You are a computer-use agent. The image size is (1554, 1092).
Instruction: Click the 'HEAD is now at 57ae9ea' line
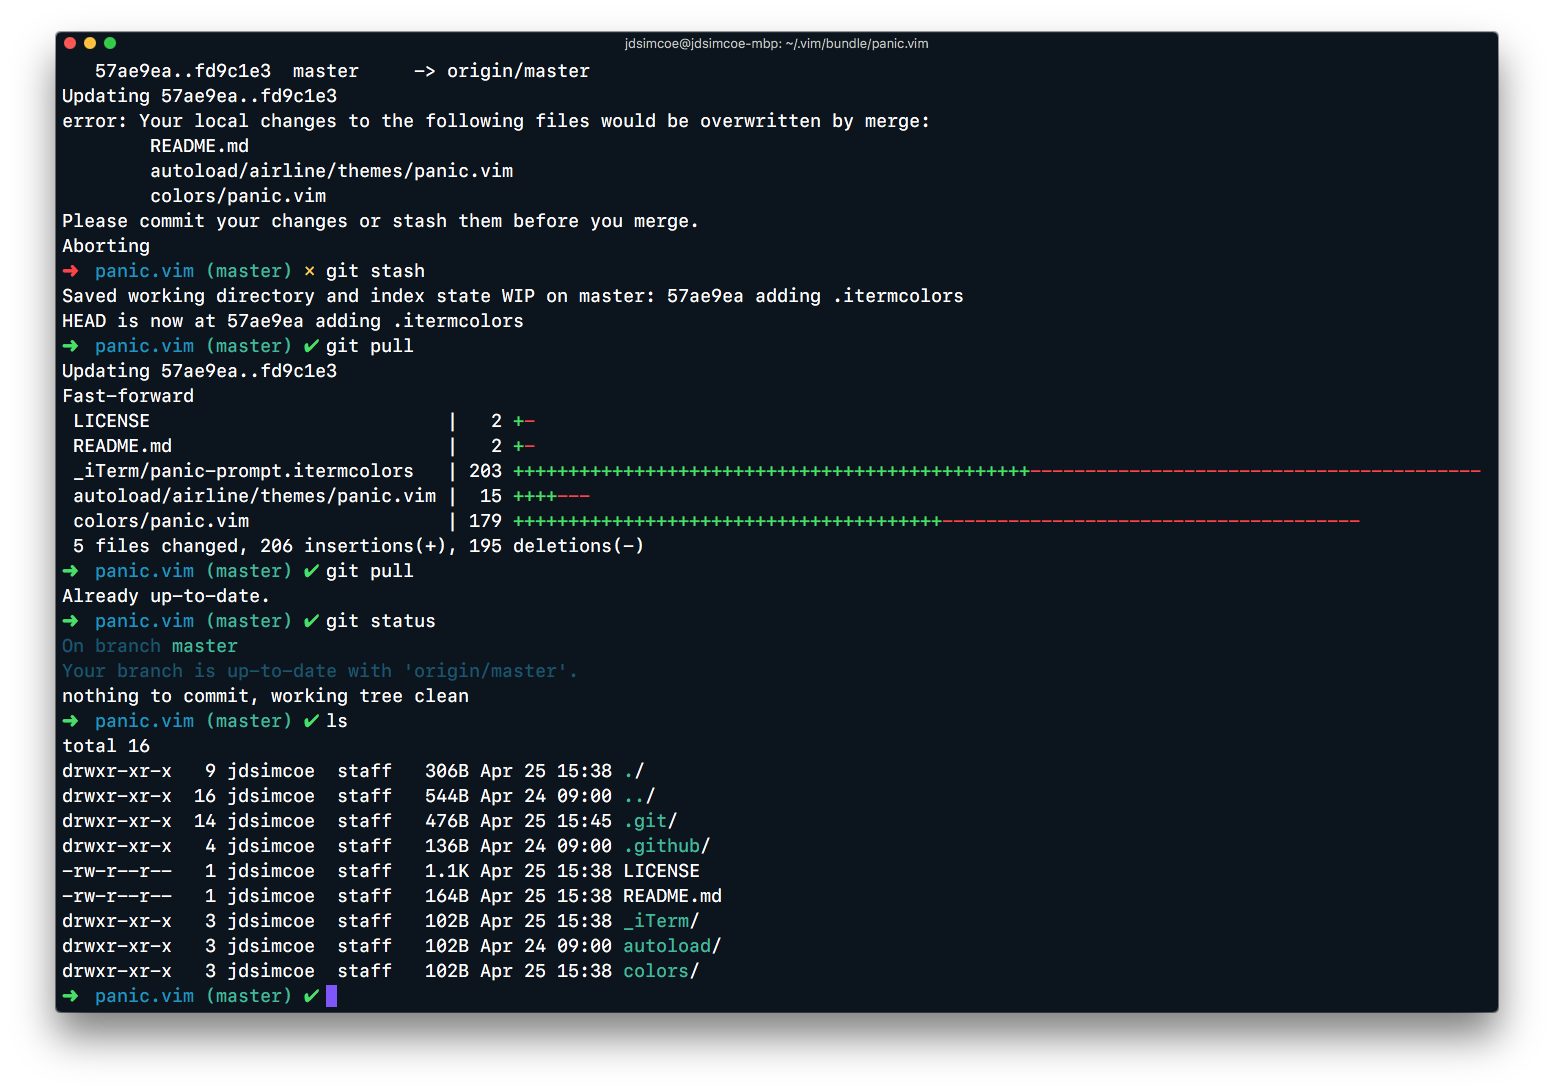[x=293, y=321]
